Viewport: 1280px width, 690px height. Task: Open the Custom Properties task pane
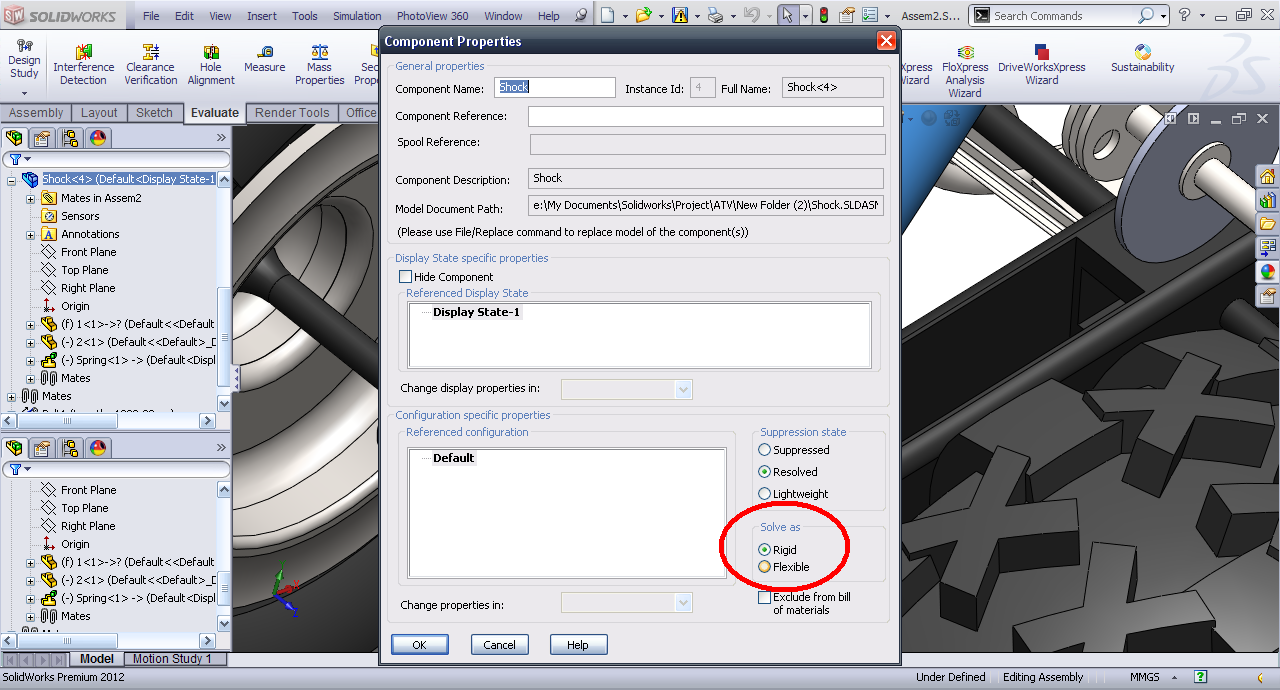pos(1268,296)
